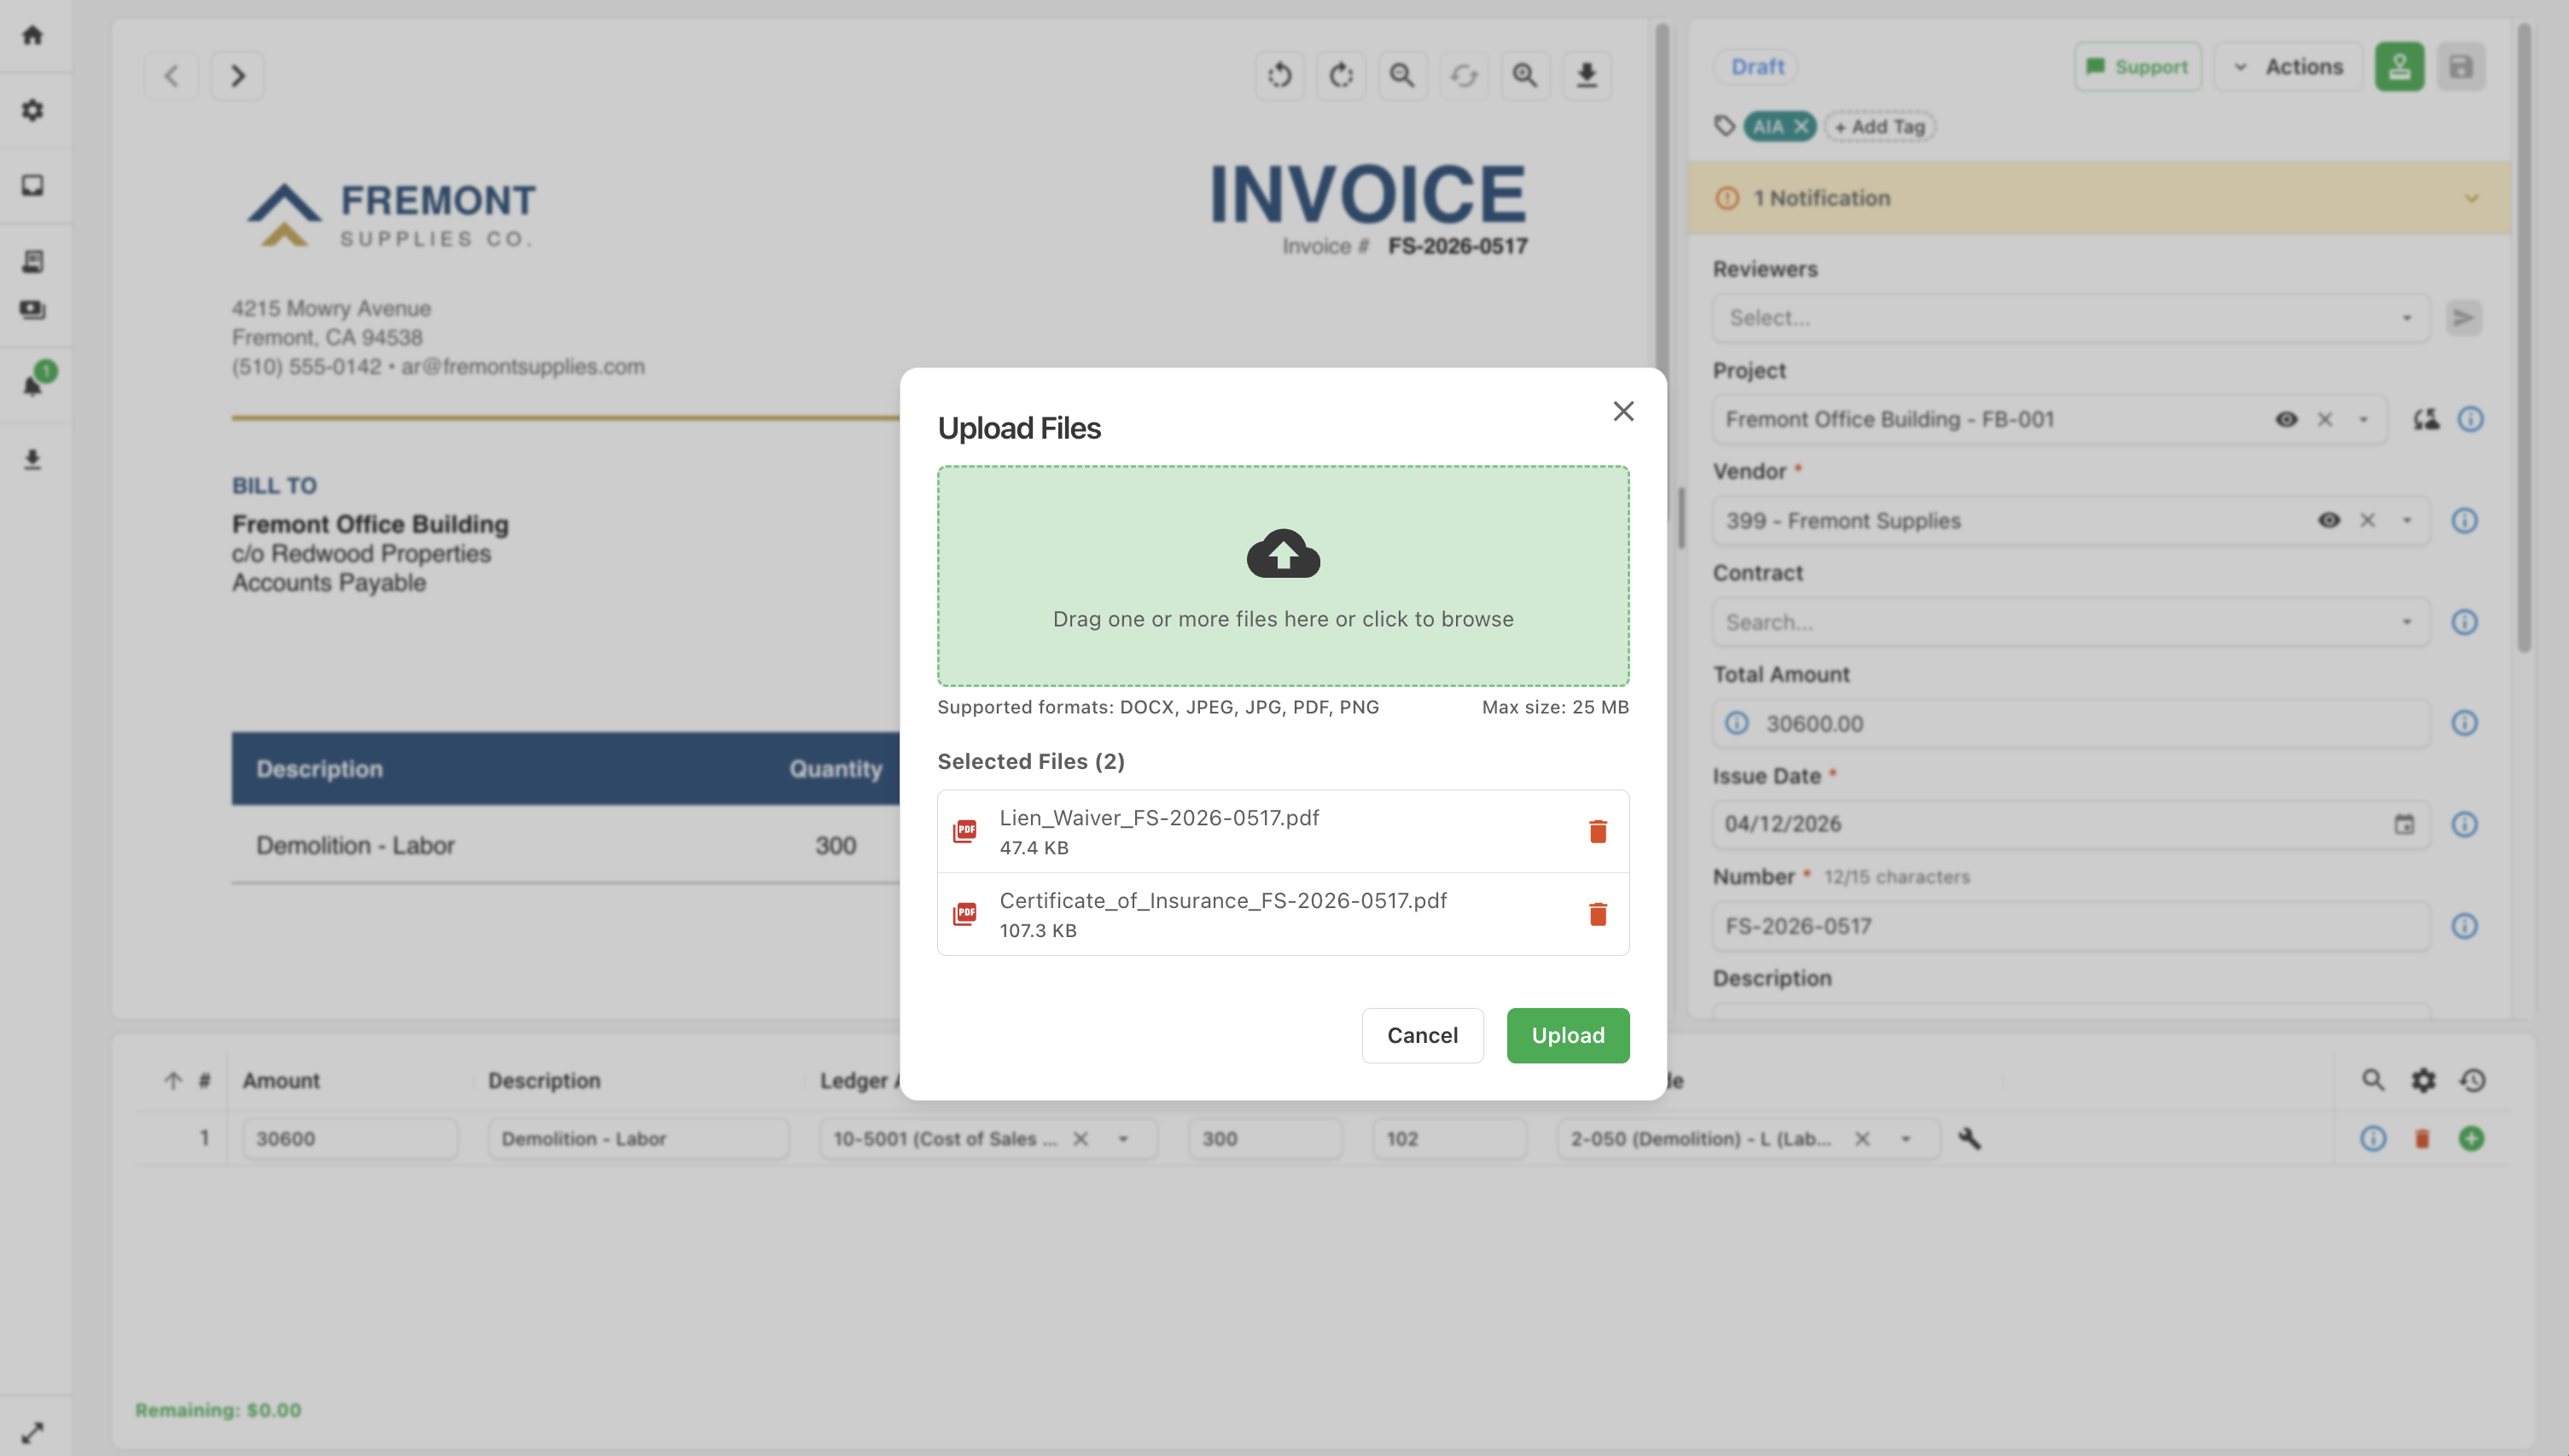
Task: Go to previous document page arrow
Action: coord(172,75)
